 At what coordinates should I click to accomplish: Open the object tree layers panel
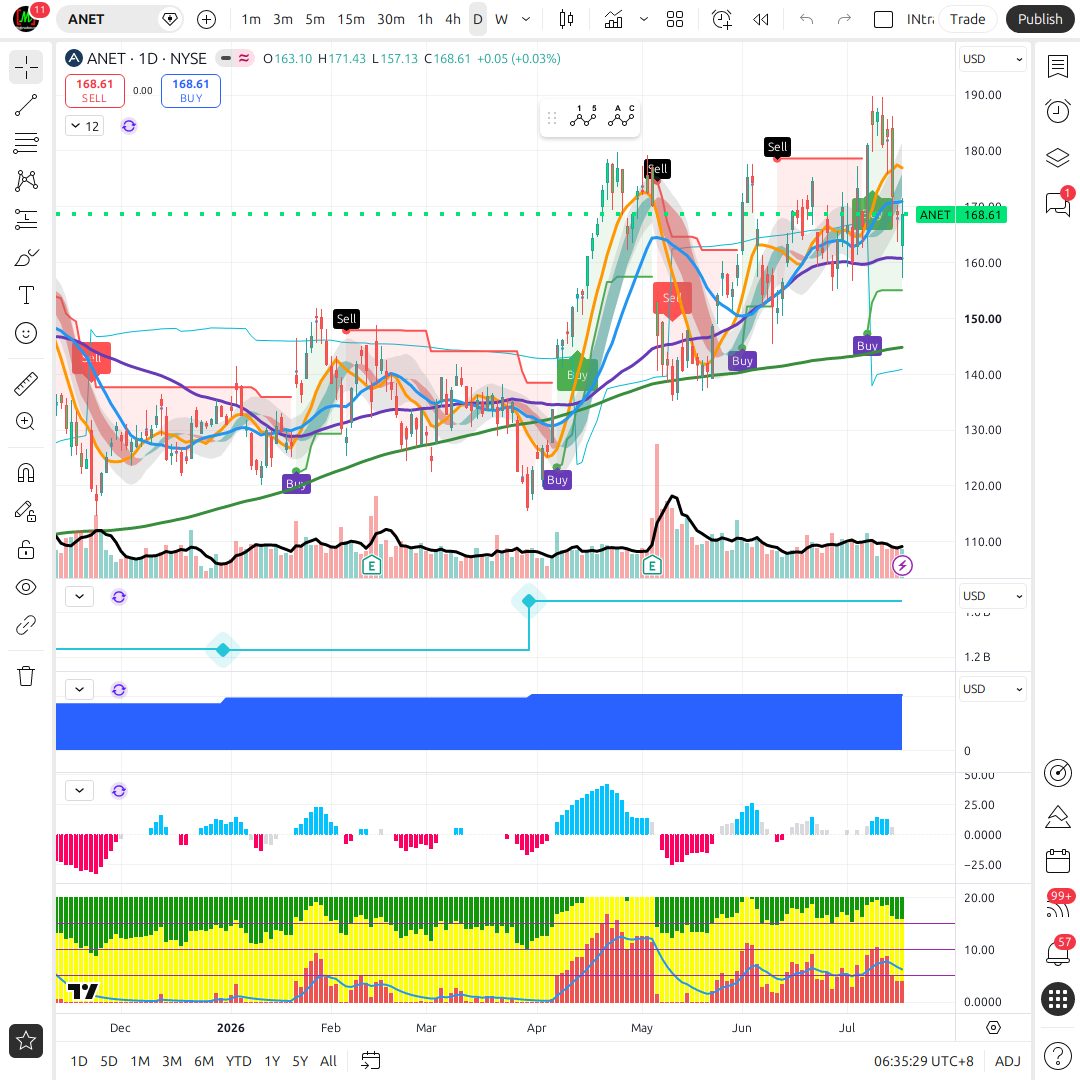pyautogui.click(x=1057, y=157)
